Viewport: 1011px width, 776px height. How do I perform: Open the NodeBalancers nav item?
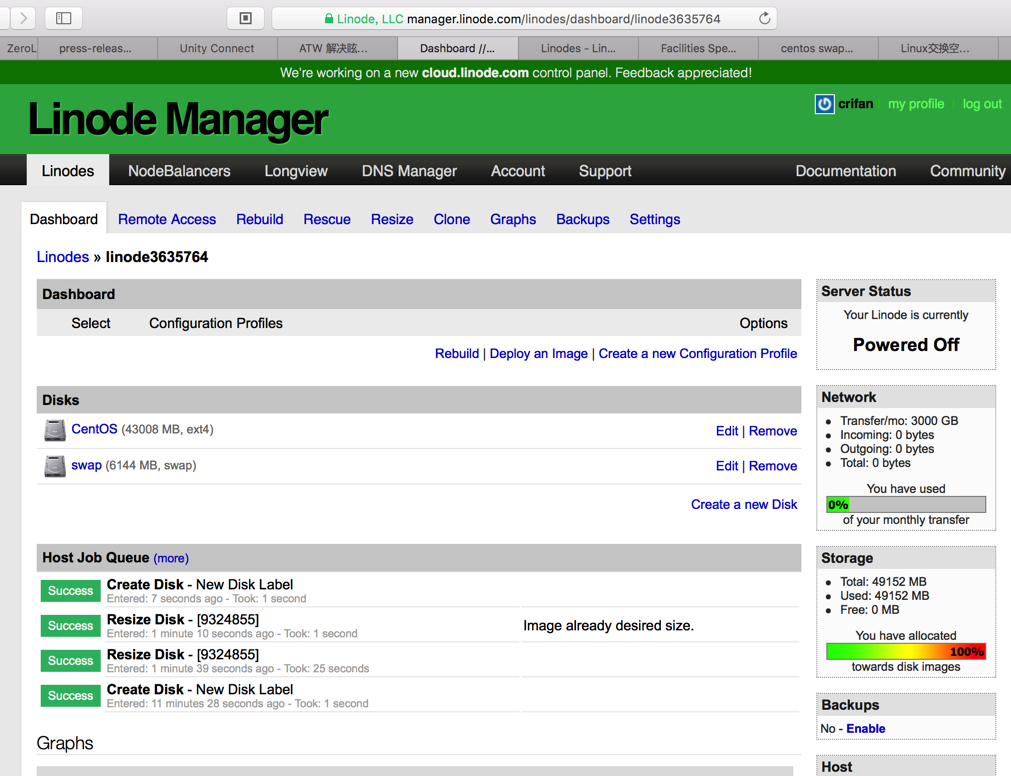pyautogui.click(x=179, y=171)
